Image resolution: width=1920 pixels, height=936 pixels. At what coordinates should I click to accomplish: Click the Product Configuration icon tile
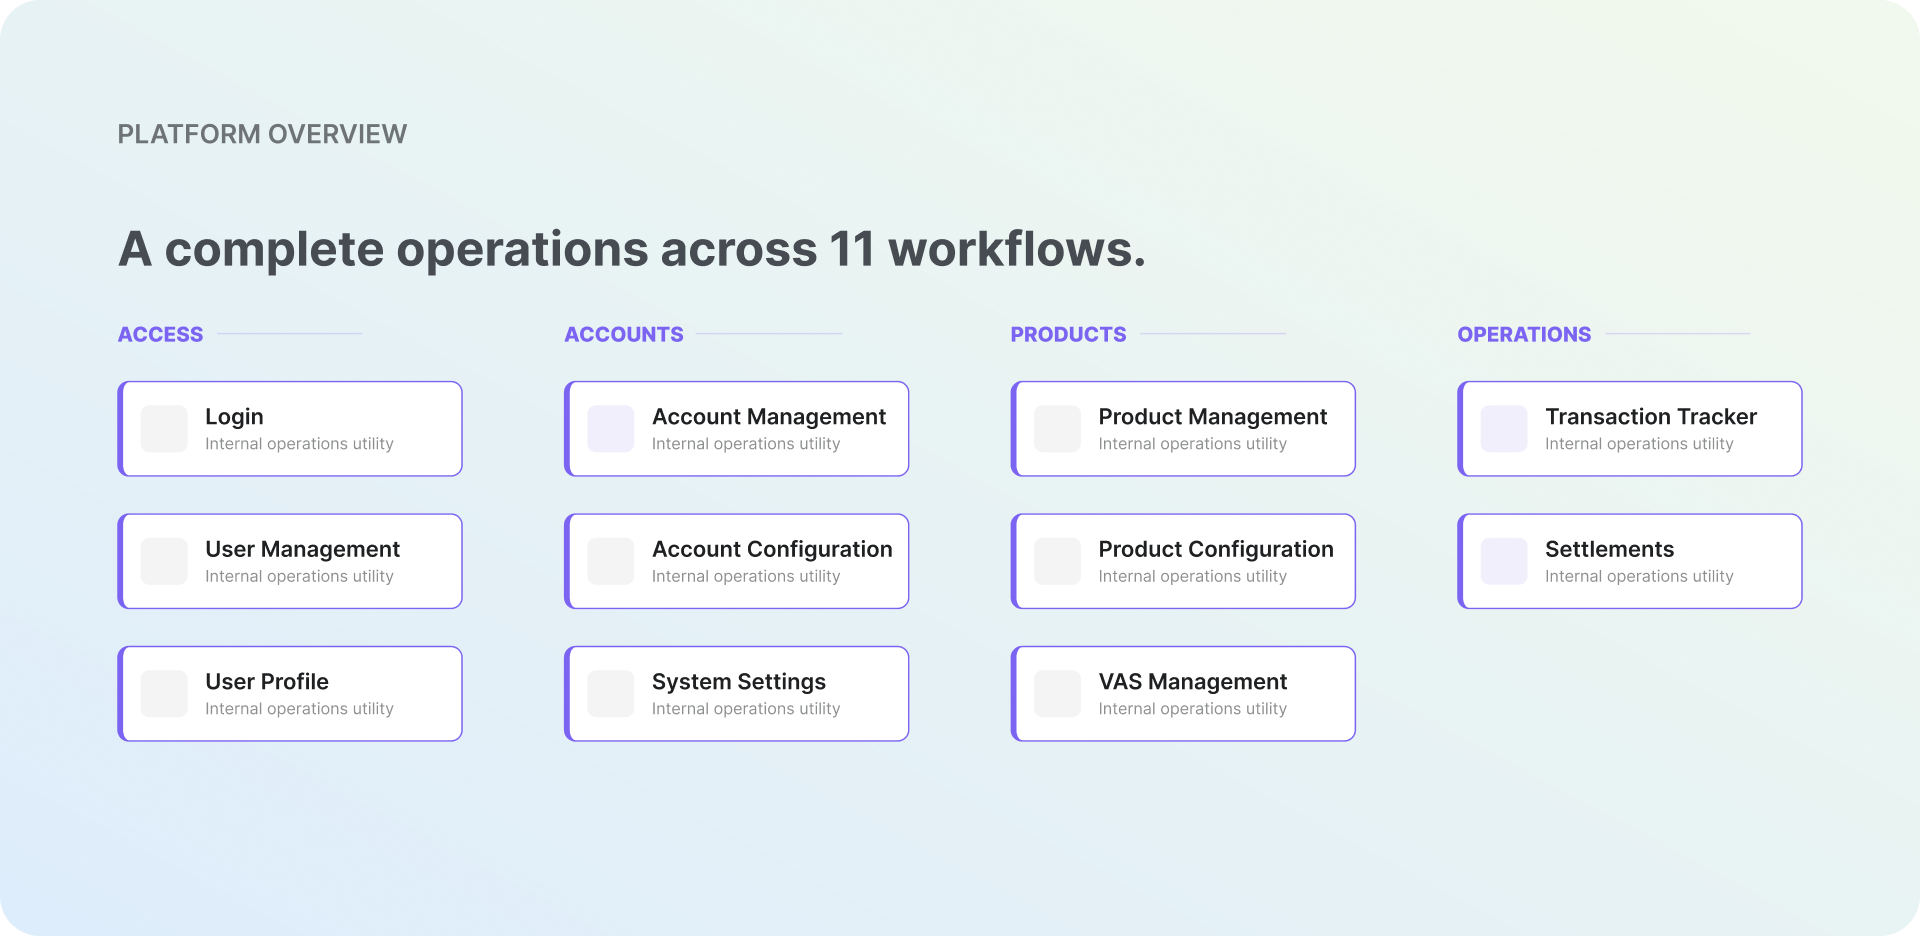pos(1057,561)
